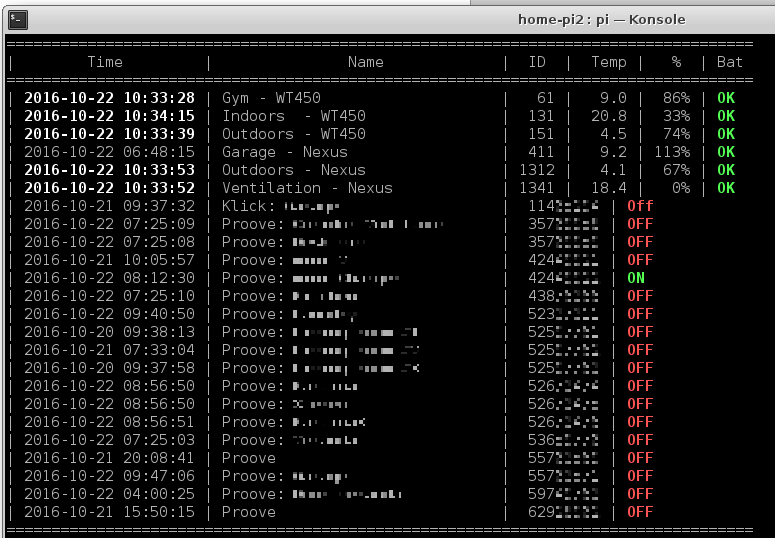775x538 pixels.
Task: Click the battery OK status for Garage - Nexus
Action: [726, 152]
